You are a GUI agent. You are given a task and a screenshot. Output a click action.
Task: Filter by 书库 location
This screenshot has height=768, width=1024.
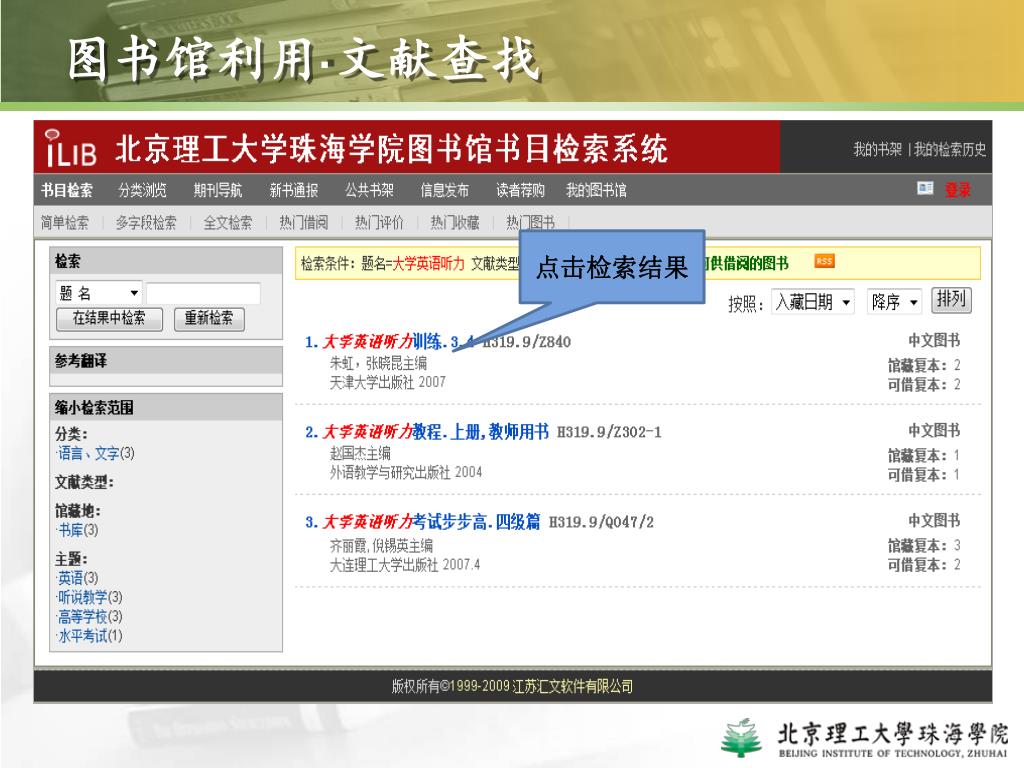[71, 530]
